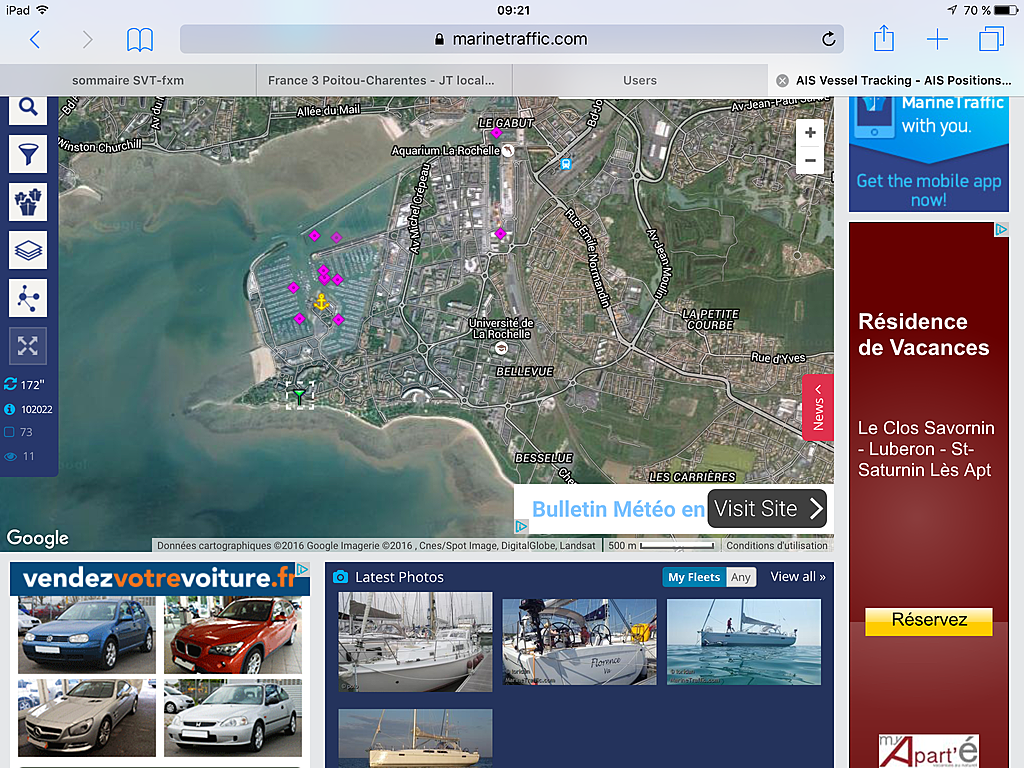Open AdChoices icon on Résidence de Vacances ad
Screen dimensions: 1024x768
coord(1001,229)
